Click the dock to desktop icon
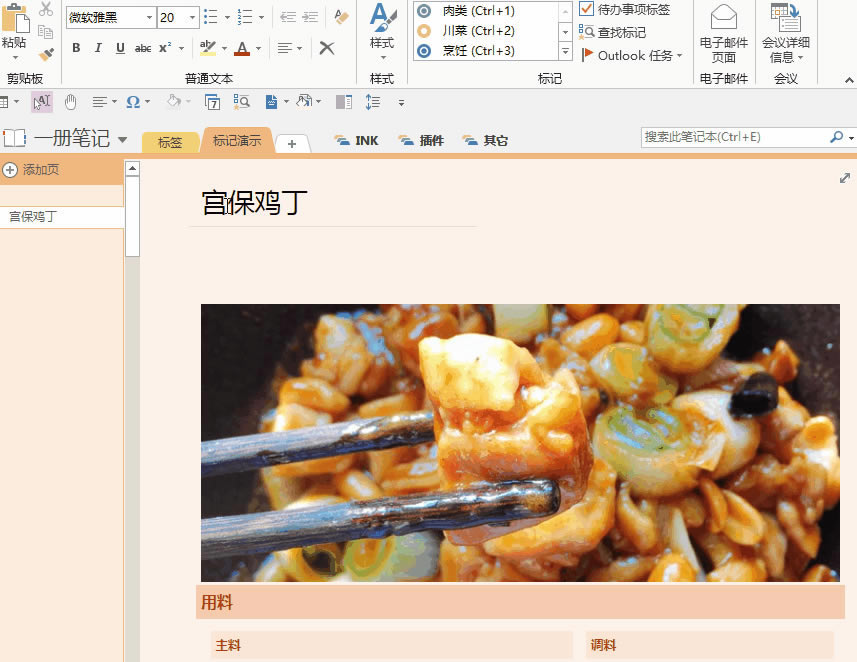The width and height of the screenshot is (857, 662). [344, 102]
